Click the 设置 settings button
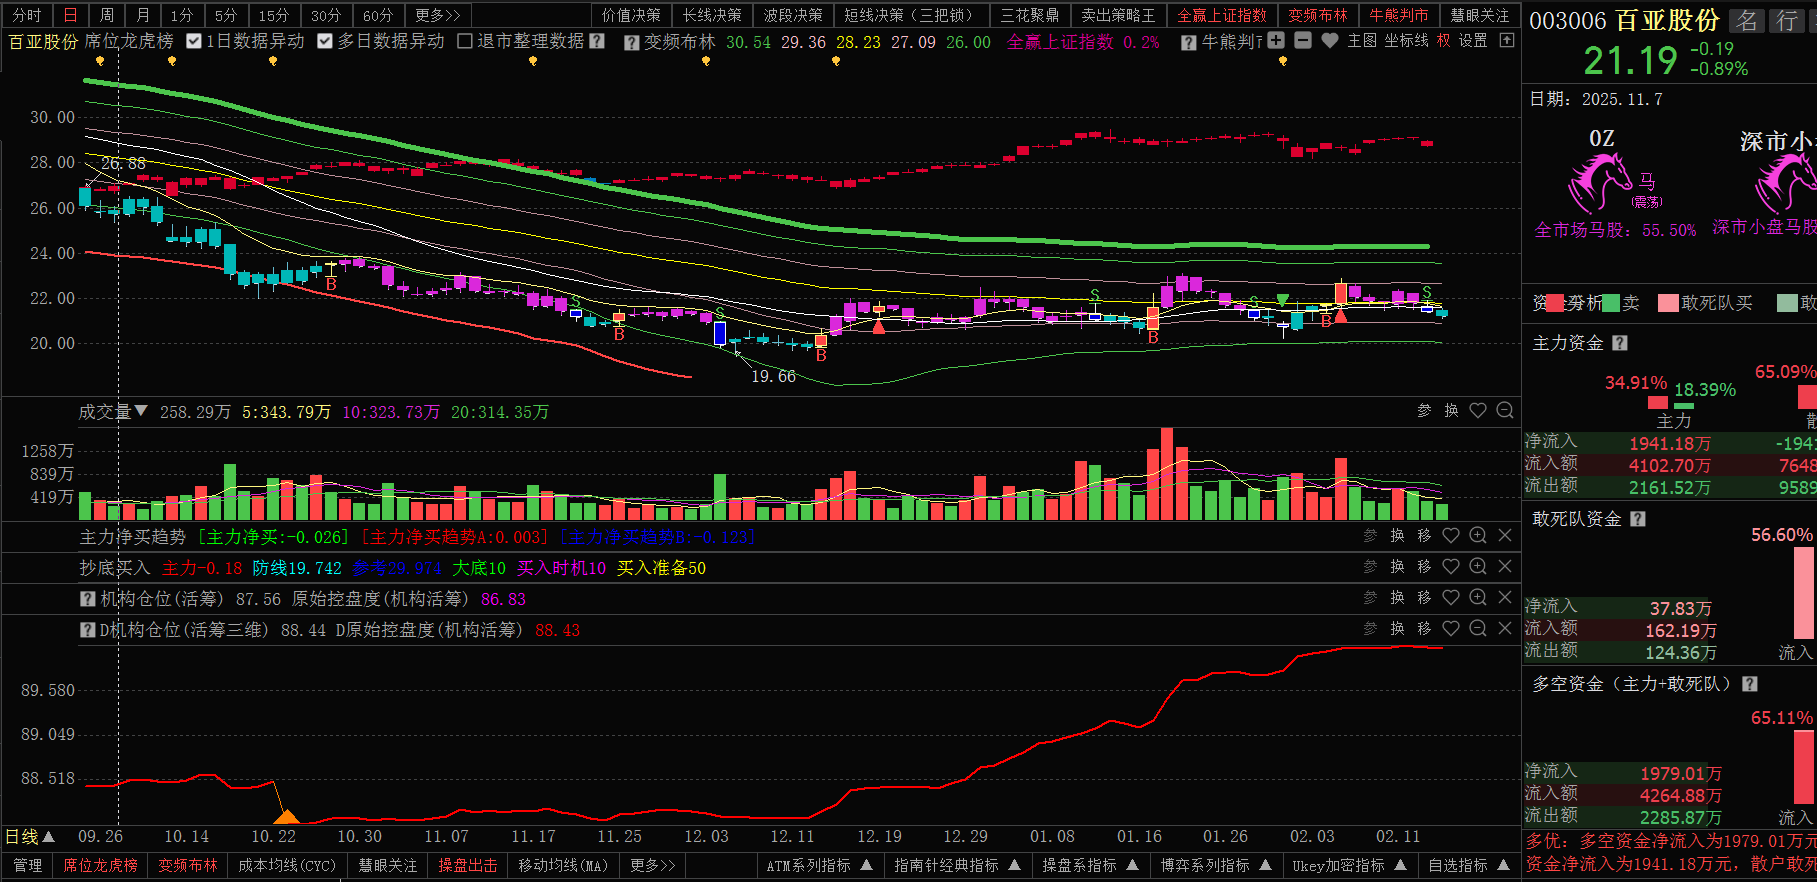This screenshot has height=882, width=1817. (1473, 41)
